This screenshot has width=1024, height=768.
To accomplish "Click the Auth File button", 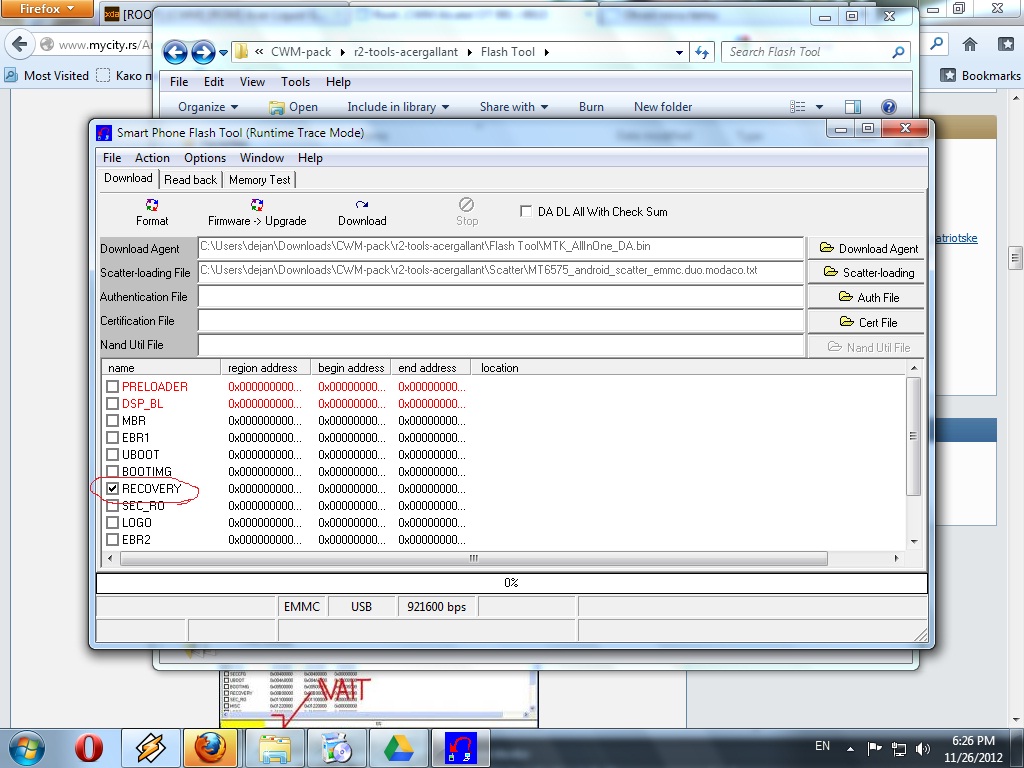I will click(x=867, y=298).
